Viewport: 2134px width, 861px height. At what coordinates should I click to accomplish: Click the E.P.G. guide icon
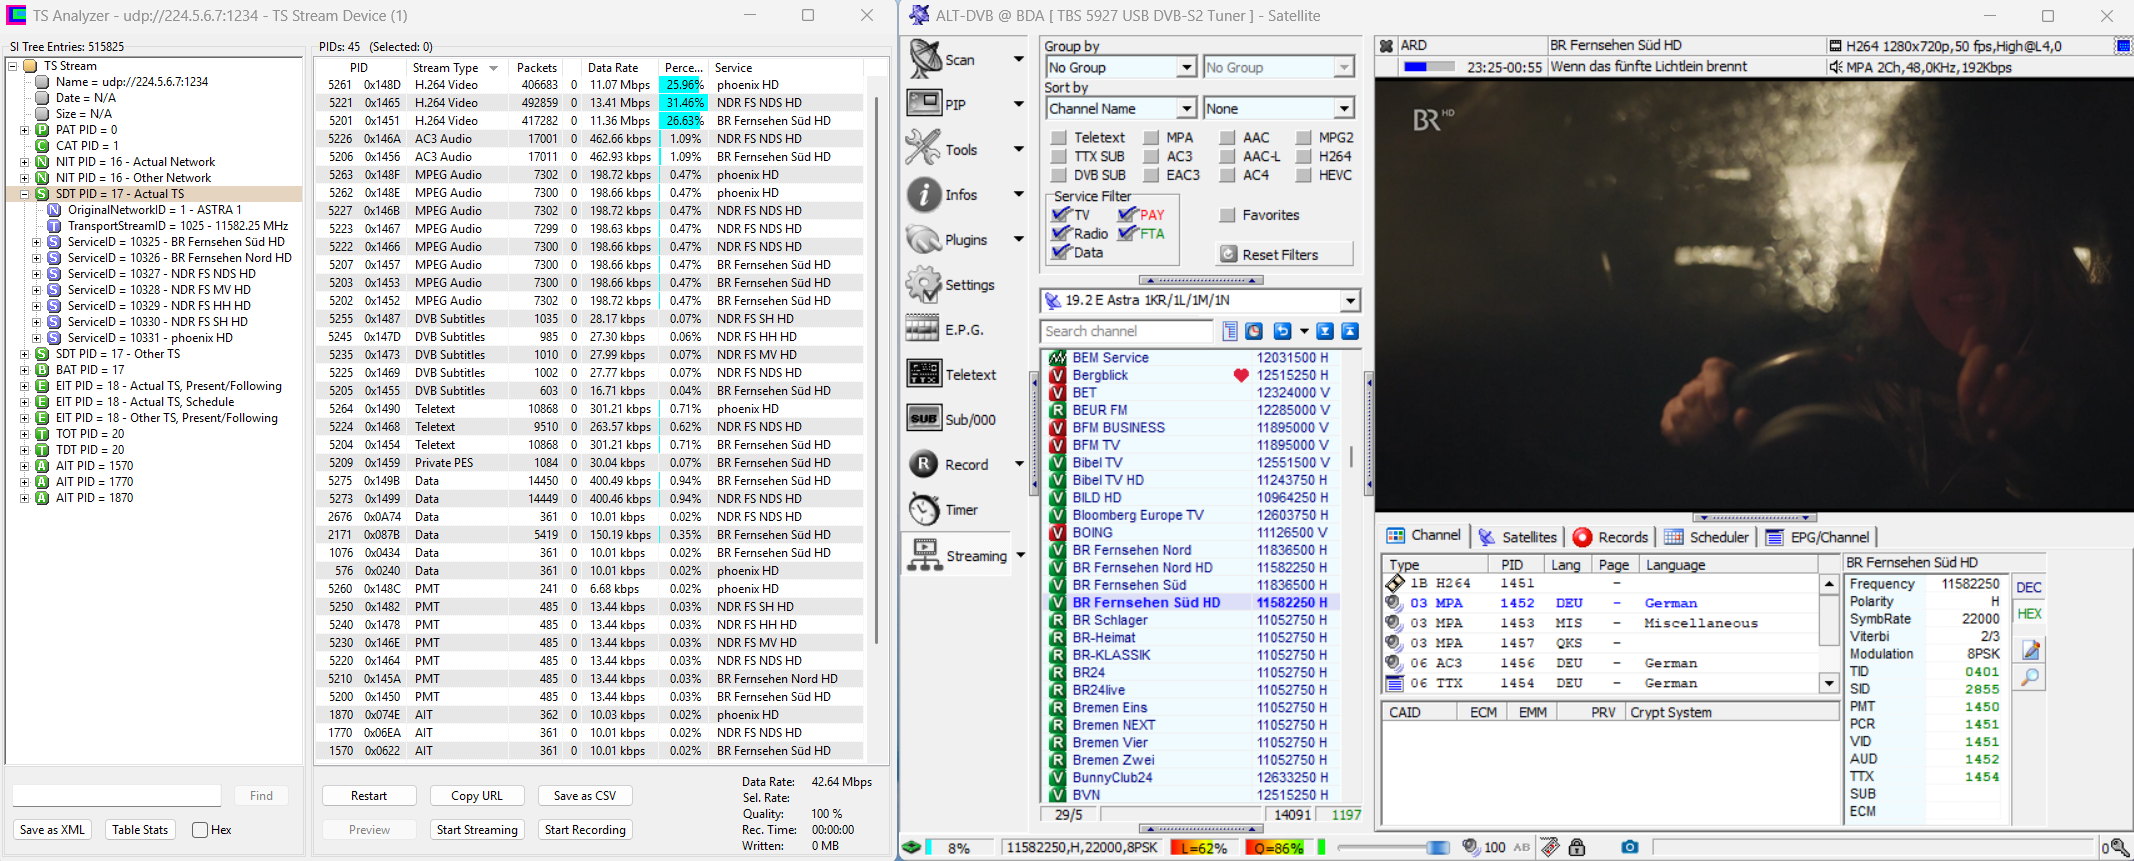(x=922, y=329)
